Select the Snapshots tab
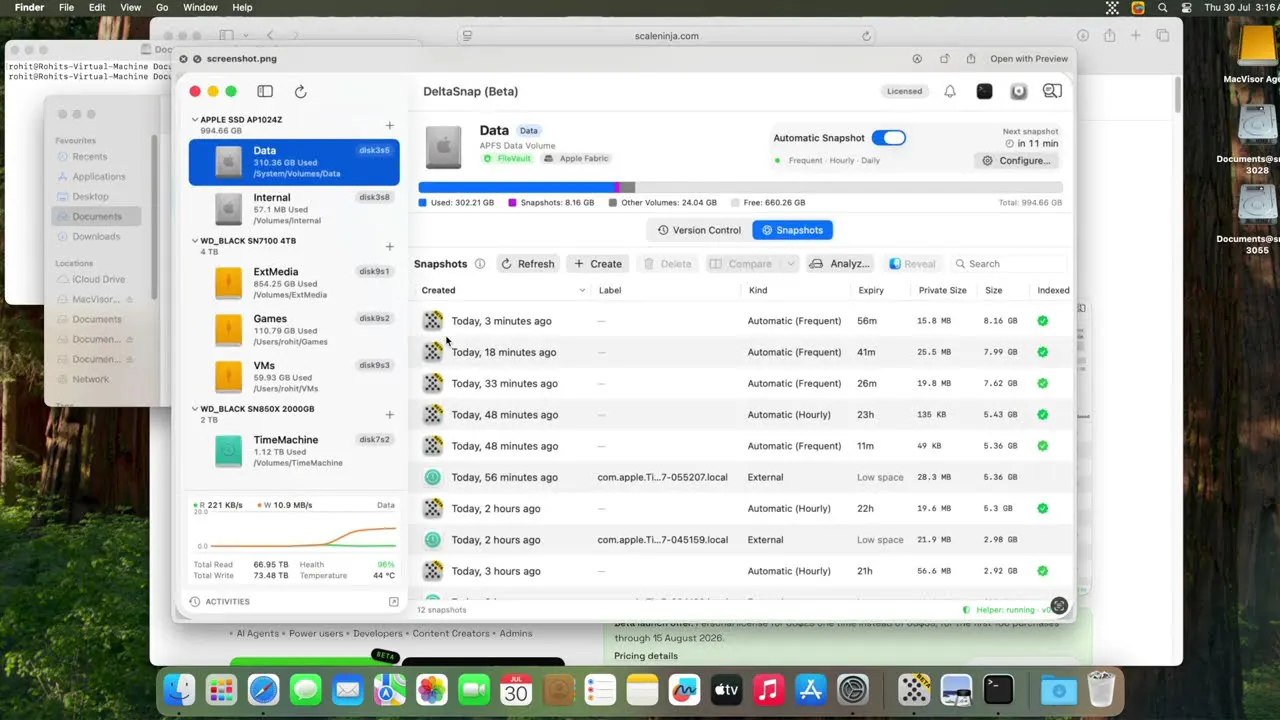This screenshot has width=1280, height=720. click(x=792, y=230)
